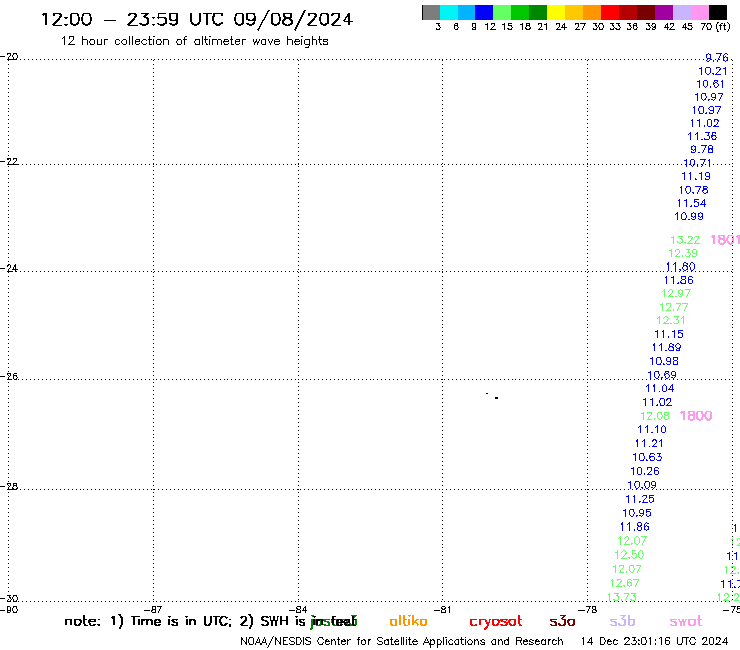This screenshot has width=740, height=650.
Task: Click the longitude axis label -87
Action: [x=153, y=610]
